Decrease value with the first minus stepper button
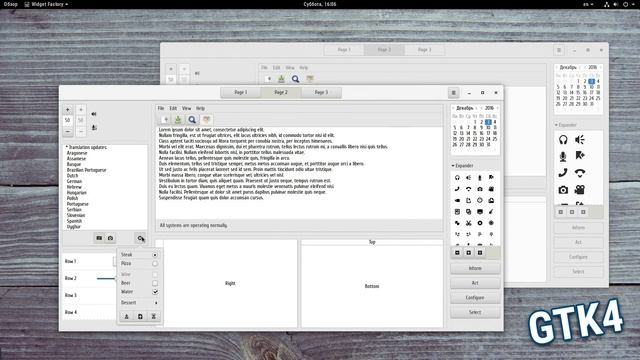The image size is (640, 360). click(x=68, y=132)
